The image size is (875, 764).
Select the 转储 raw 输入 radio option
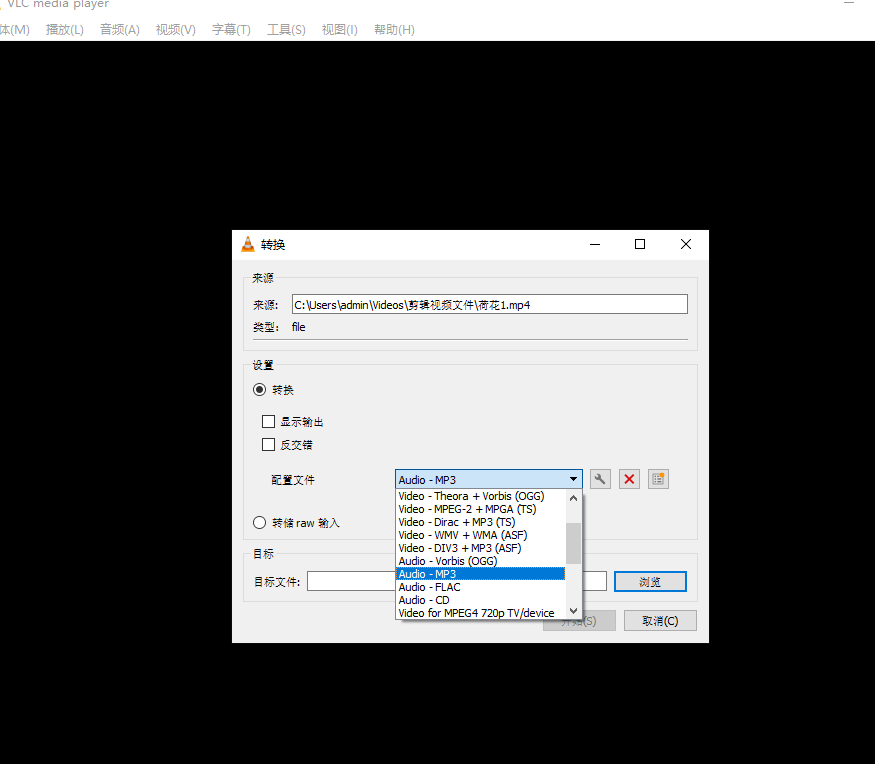click(x=259, y=523)
